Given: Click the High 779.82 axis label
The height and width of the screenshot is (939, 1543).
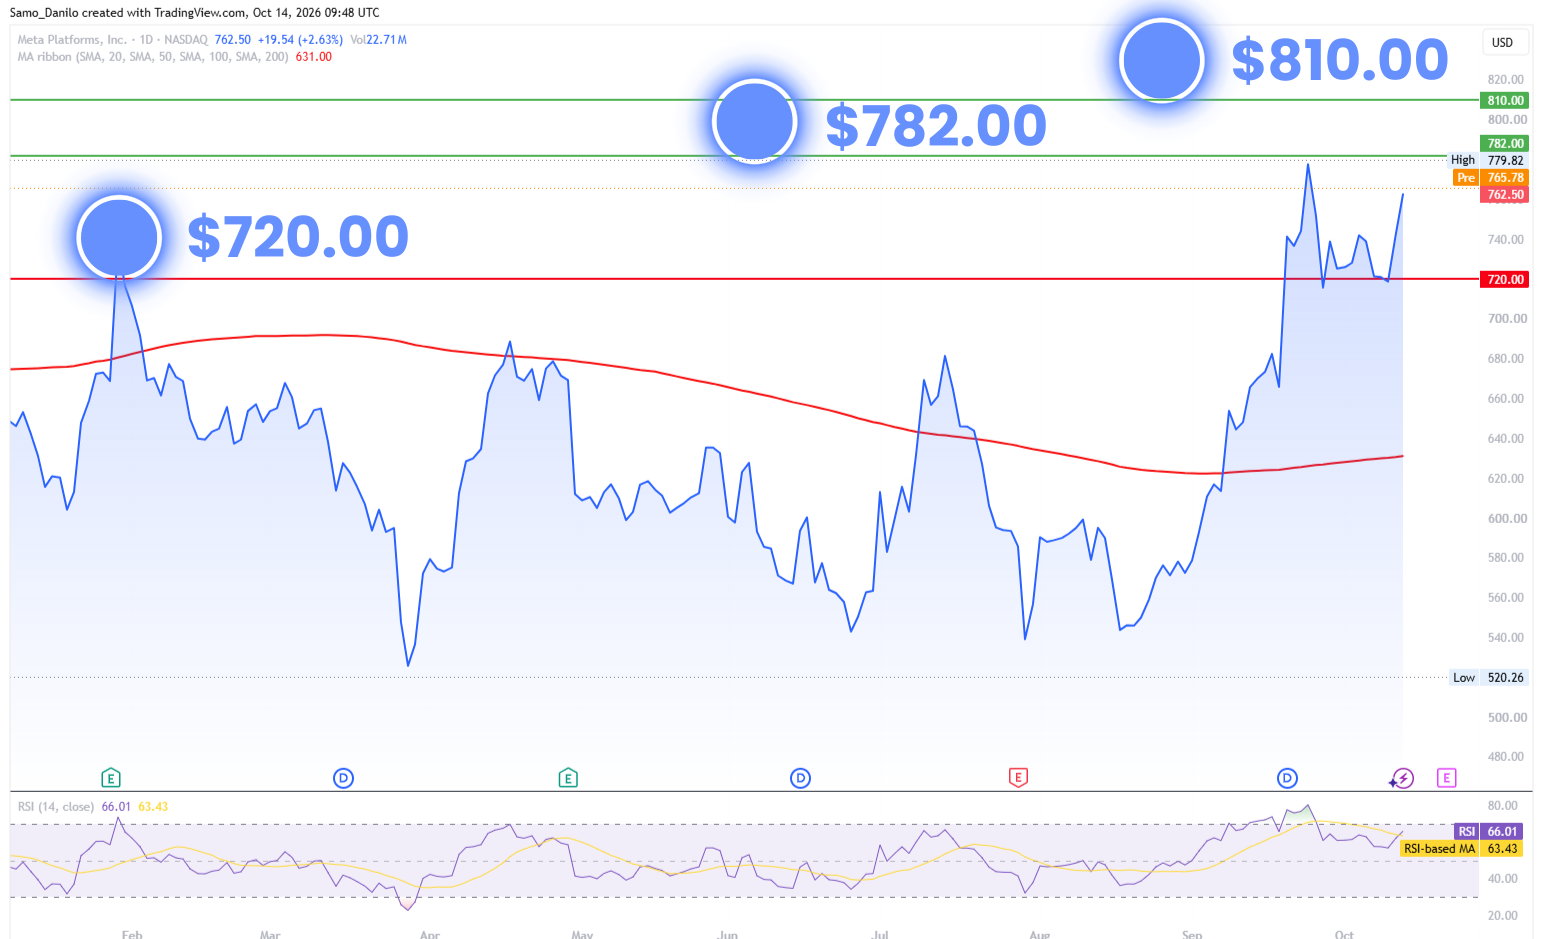Looking at the screenshot, I should pos(1488,160).
